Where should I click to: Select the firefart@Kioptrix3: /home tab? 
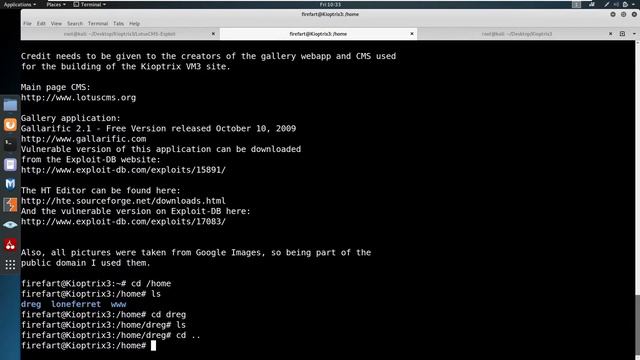coord(318,34)
